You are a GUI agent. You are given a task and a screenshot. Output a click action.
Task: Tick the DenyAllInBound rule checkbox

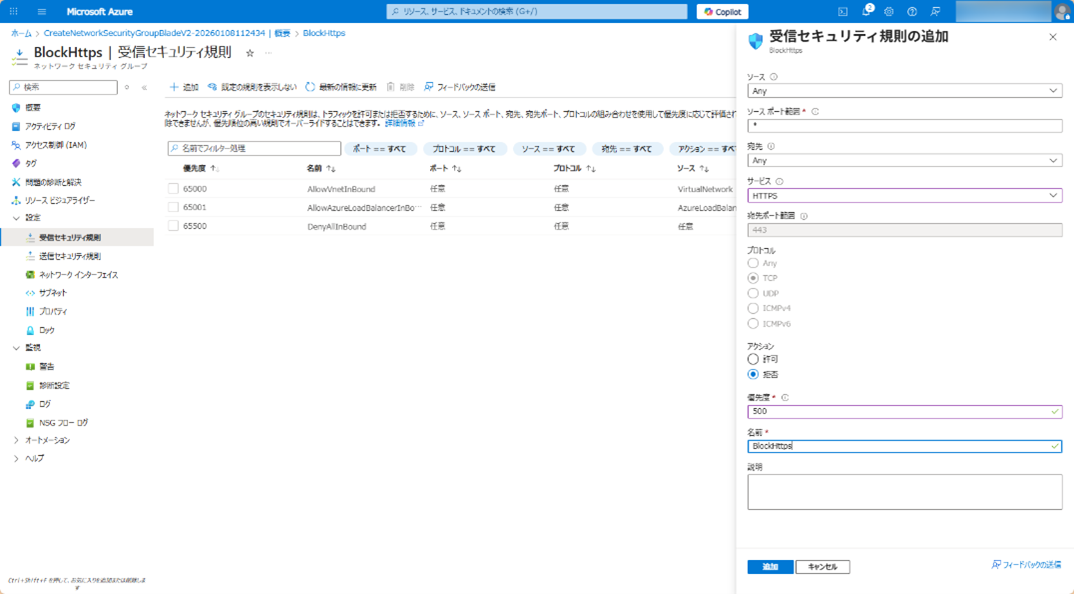[x=173, y=227]
